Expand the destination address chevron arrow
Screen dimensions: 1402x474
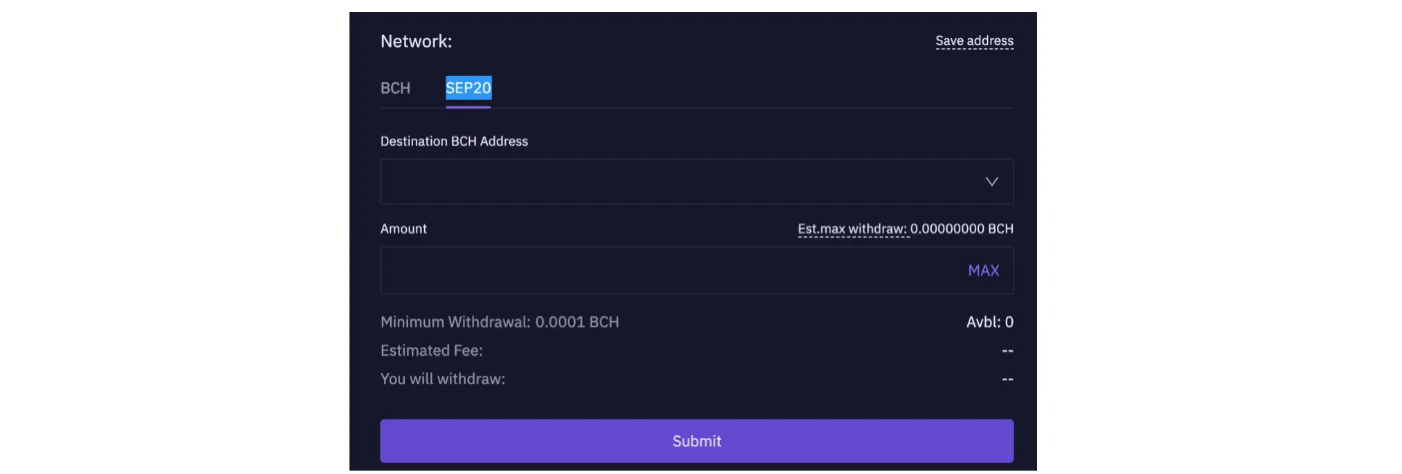(992, 182)
